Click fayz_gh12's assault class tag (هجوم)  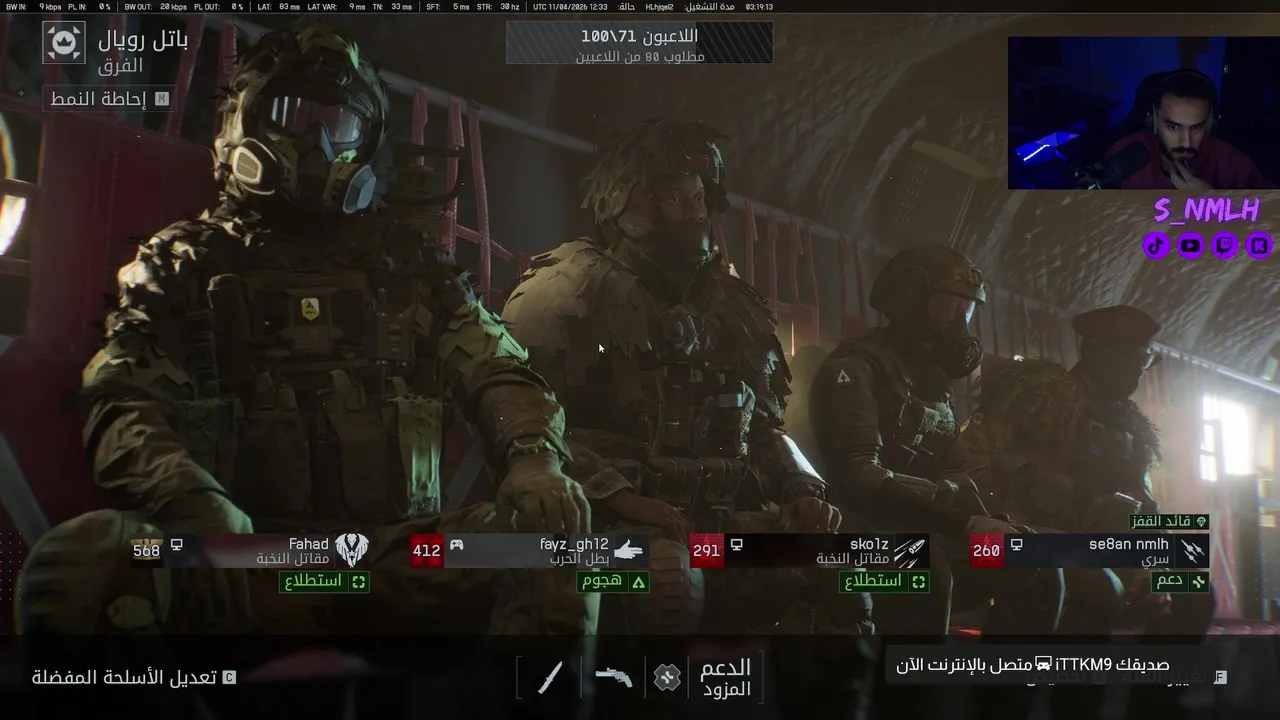(613, 581)
